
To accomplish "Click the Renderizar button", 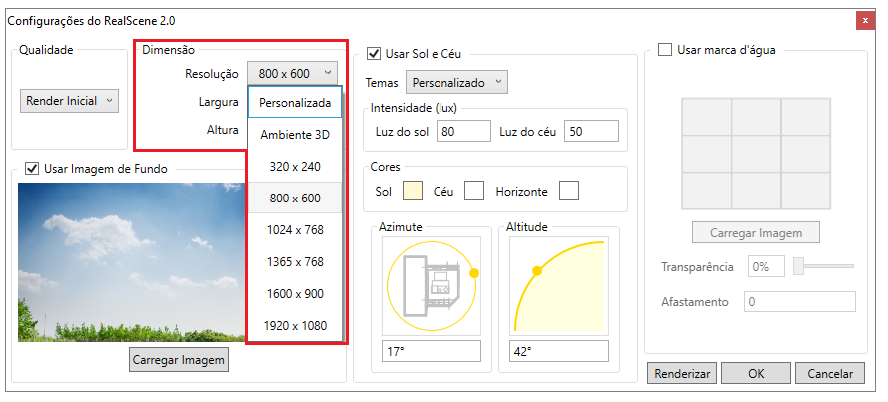I will (x=682, y=374).
